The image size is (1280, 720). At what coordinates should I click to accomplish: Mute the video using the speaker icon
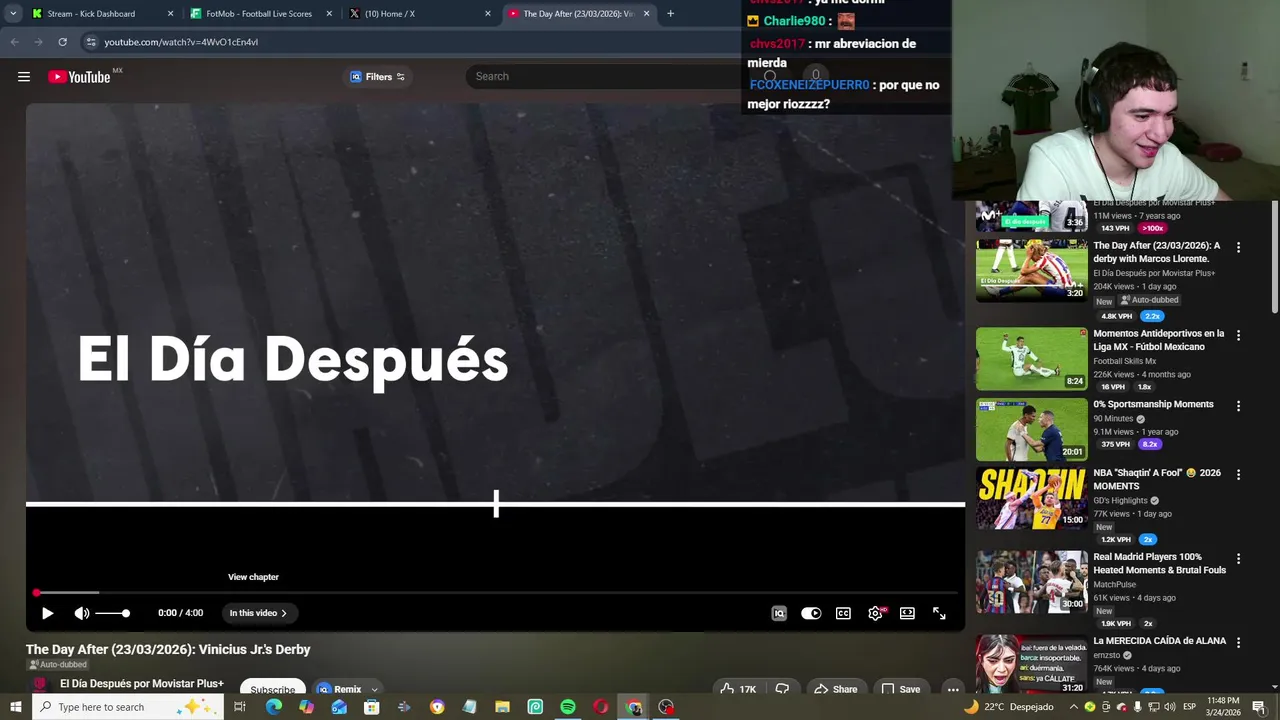click(x=82, y=613)
